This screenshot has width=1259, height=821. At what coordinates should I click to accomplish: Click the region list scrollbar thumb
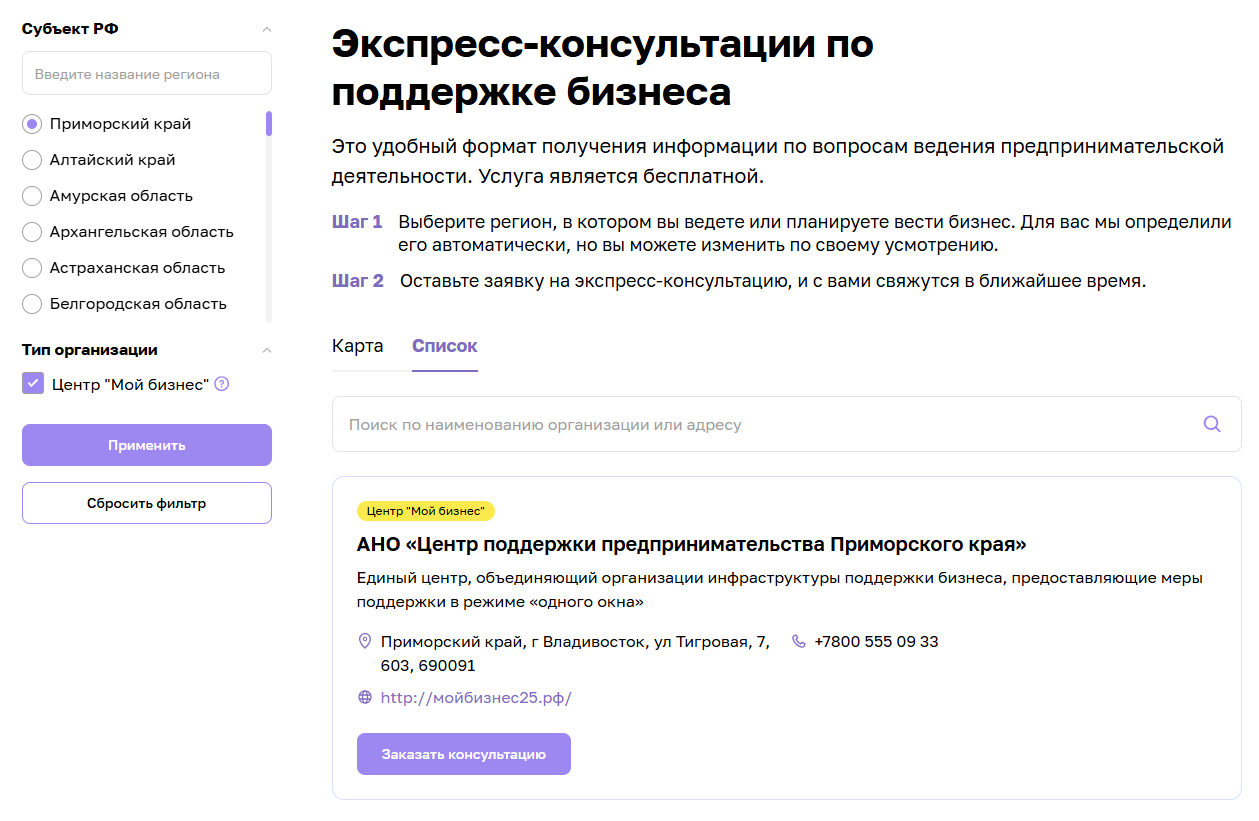[x=269, y=124]
